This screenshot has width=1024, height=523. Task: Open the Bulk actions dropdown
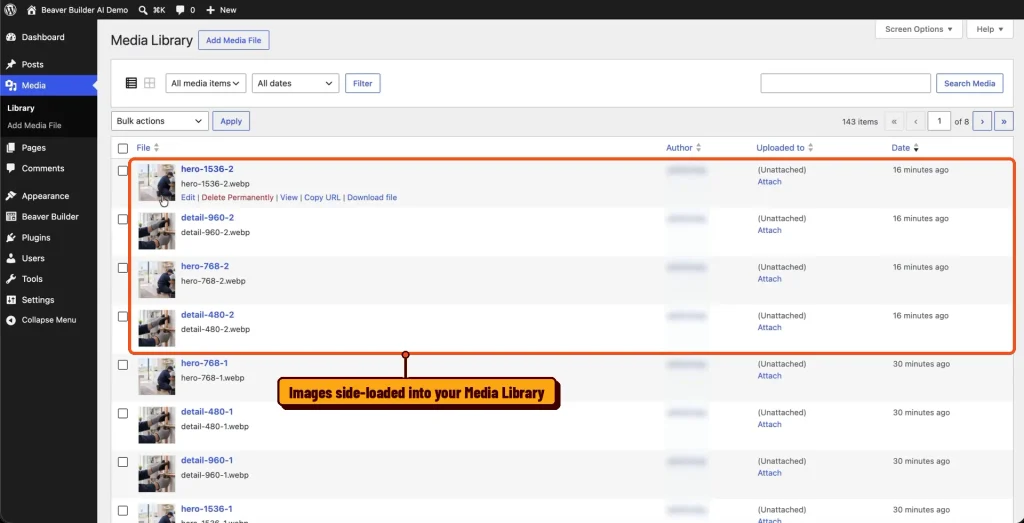(x=160, y=121)
